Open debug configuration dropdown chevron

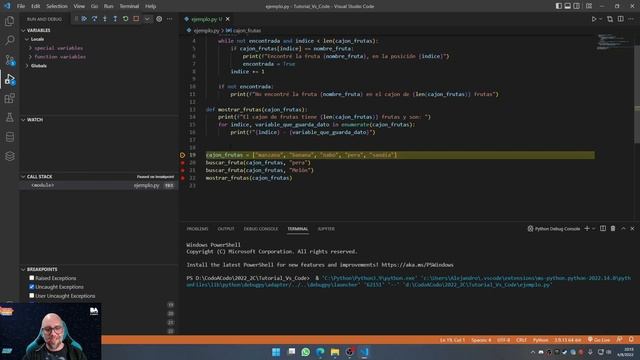click(147, 19)
